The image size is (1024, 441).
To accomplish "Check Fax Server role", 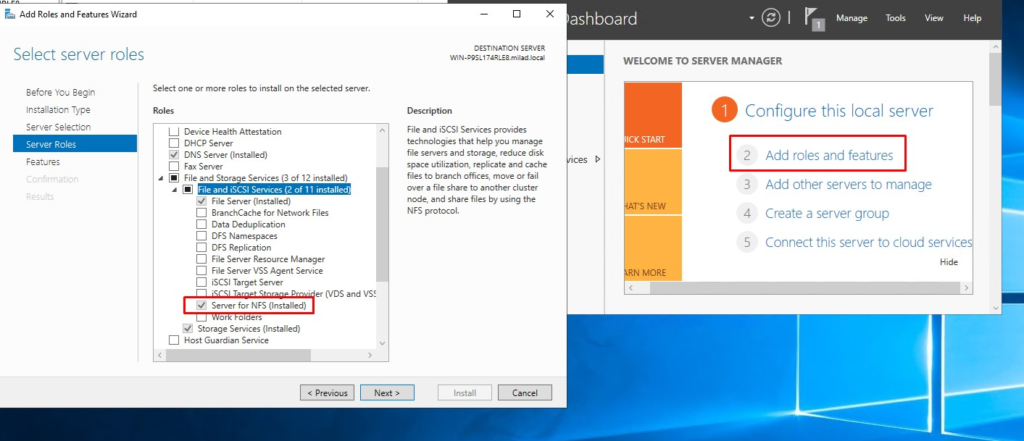I will tap(174, 167).
